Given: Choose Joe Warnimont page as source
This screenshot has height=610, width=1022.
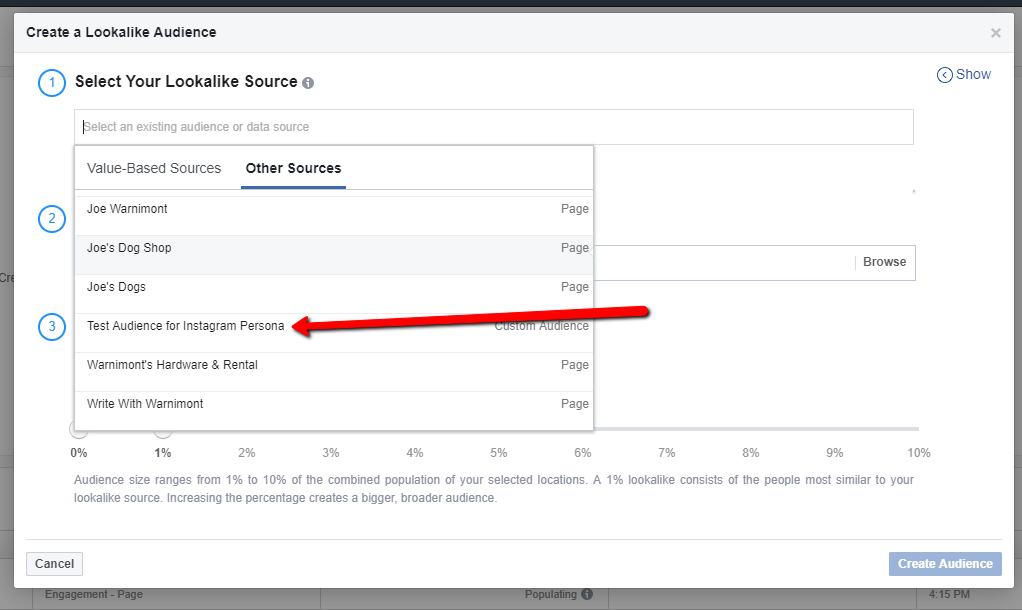Looking at the screenshot, I should [x=334, y=216].
